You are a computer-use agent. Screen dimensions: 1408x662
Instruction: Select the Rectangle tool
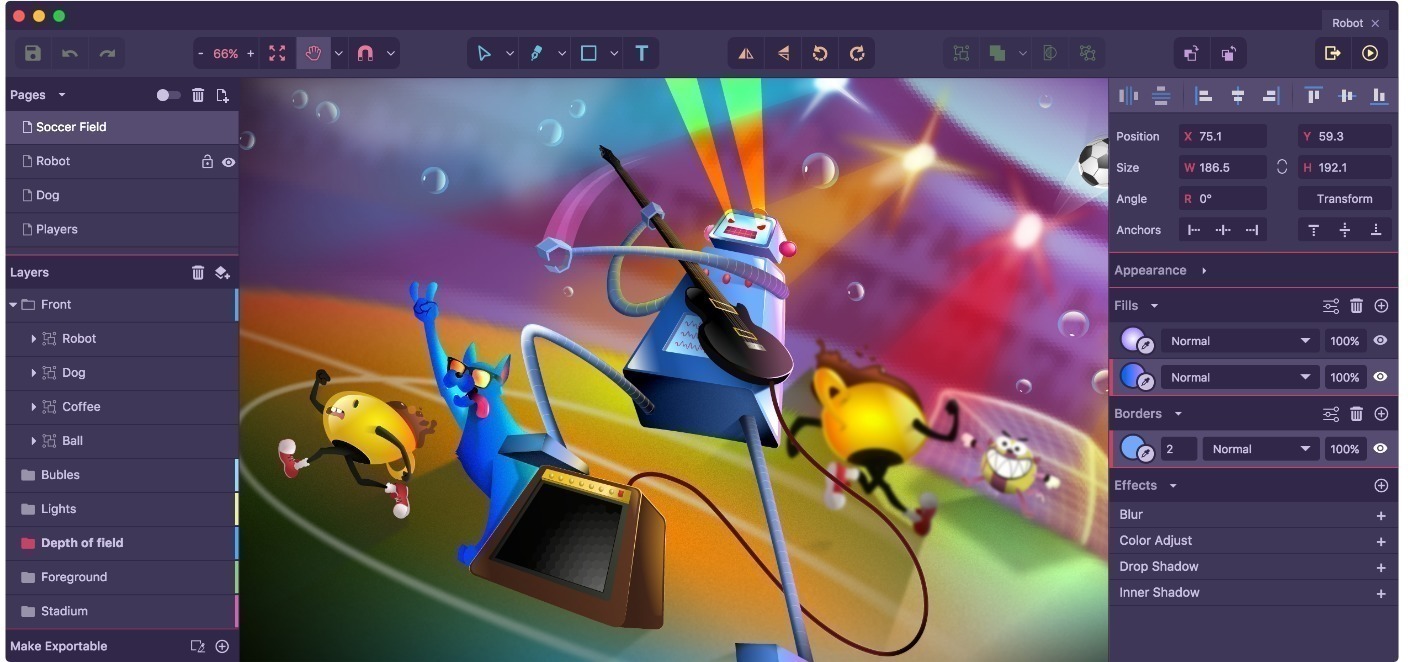point(589,53)
